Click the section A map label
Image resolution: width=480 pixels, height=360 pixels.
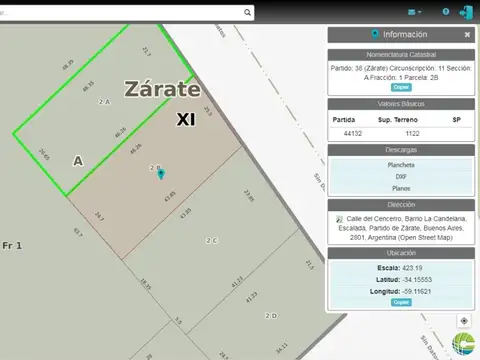78,161
